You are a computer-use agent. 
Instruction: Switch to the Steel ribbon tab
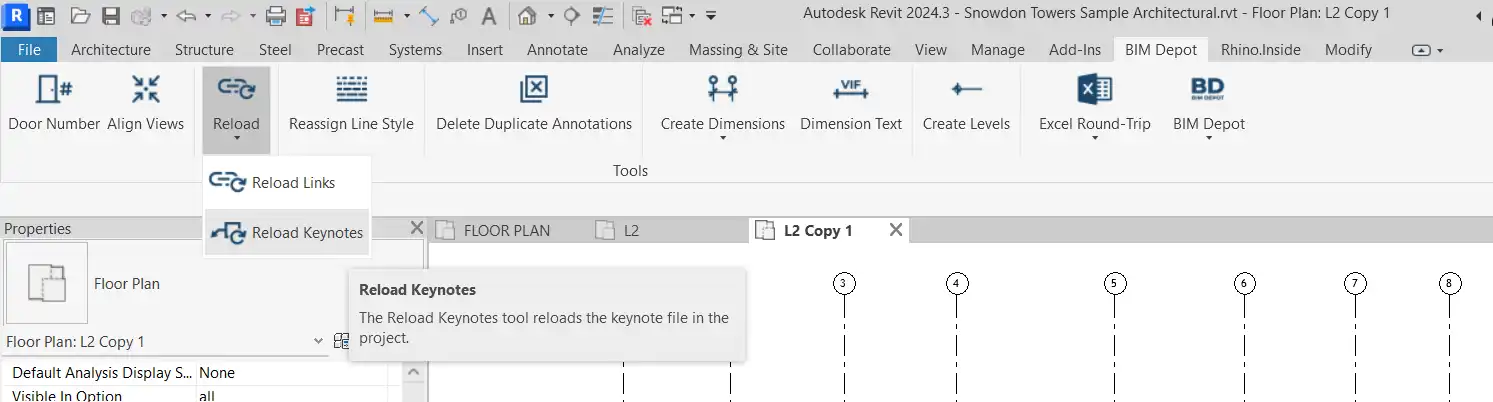click(275, 49)
